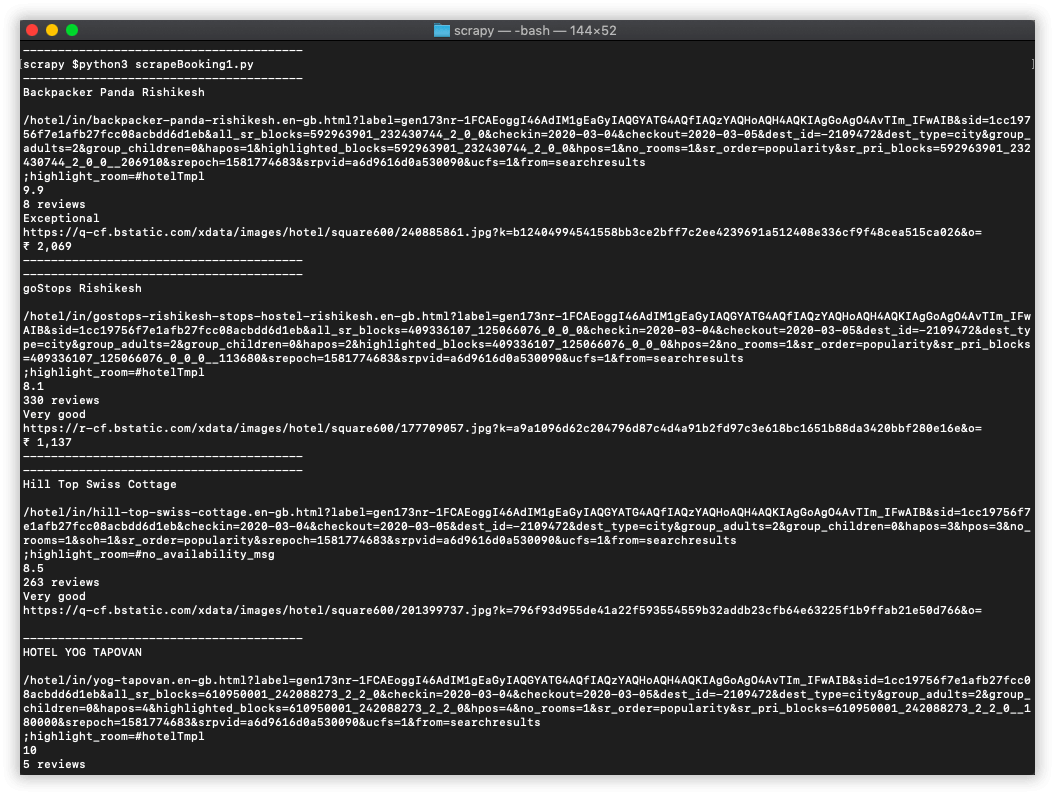The image size is (1055, 795).
Task: Click the price '₹ 2,069'
Action: click(x=47, y=247)
